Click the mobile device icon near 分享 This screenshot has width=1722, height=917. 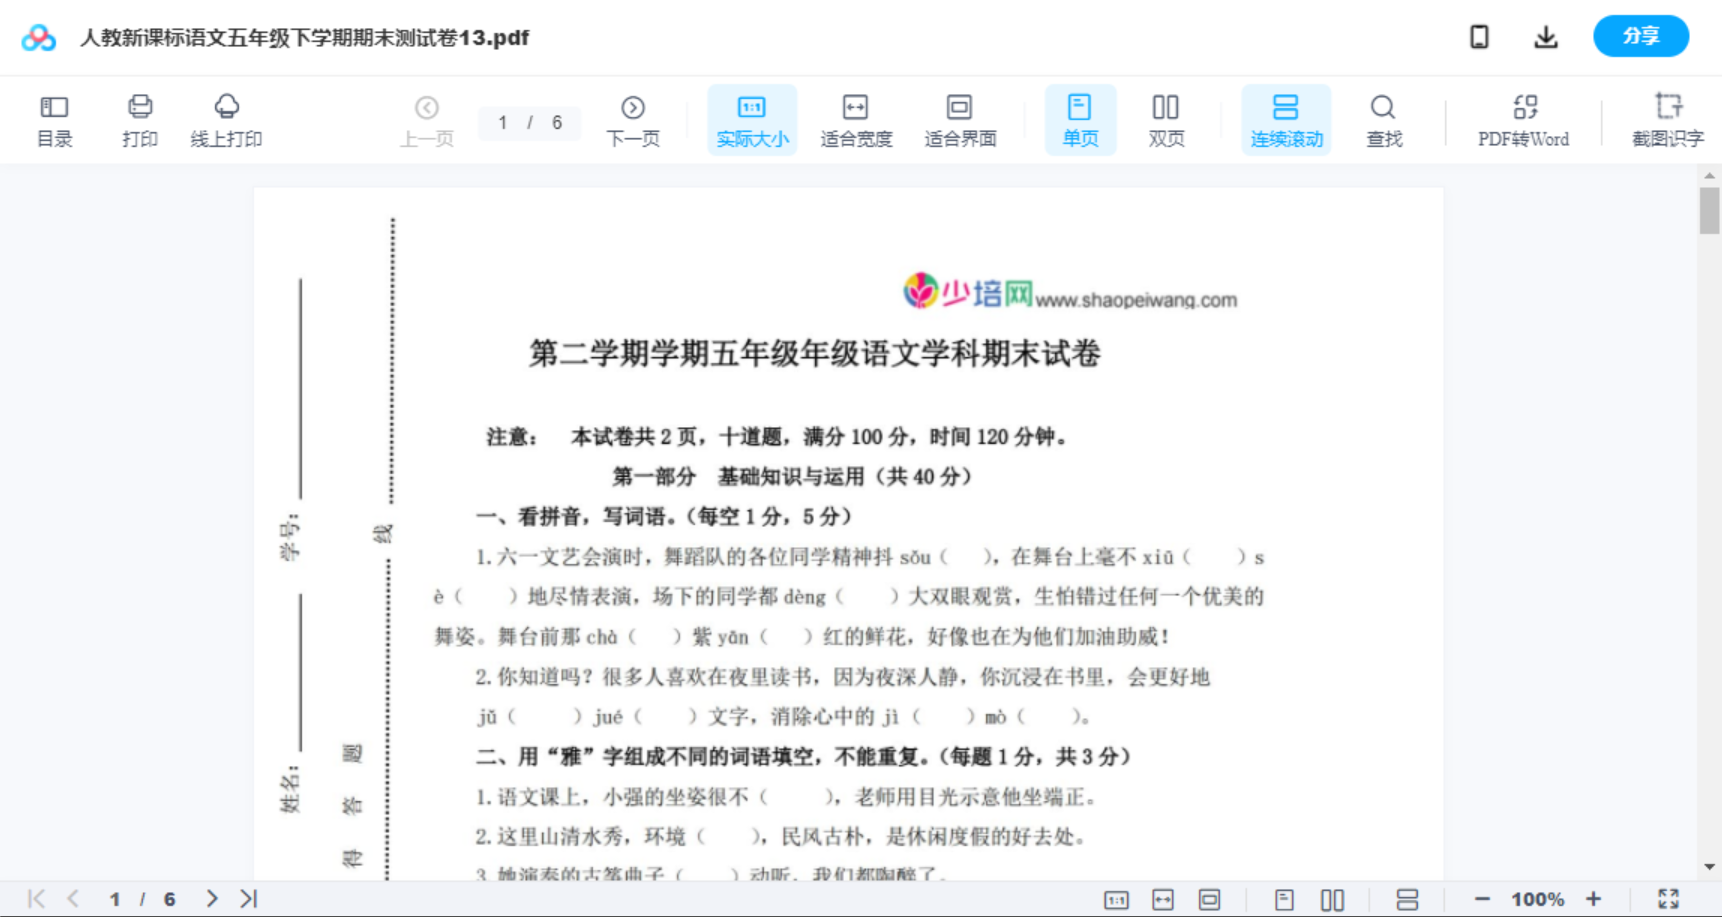[1479, 36]
